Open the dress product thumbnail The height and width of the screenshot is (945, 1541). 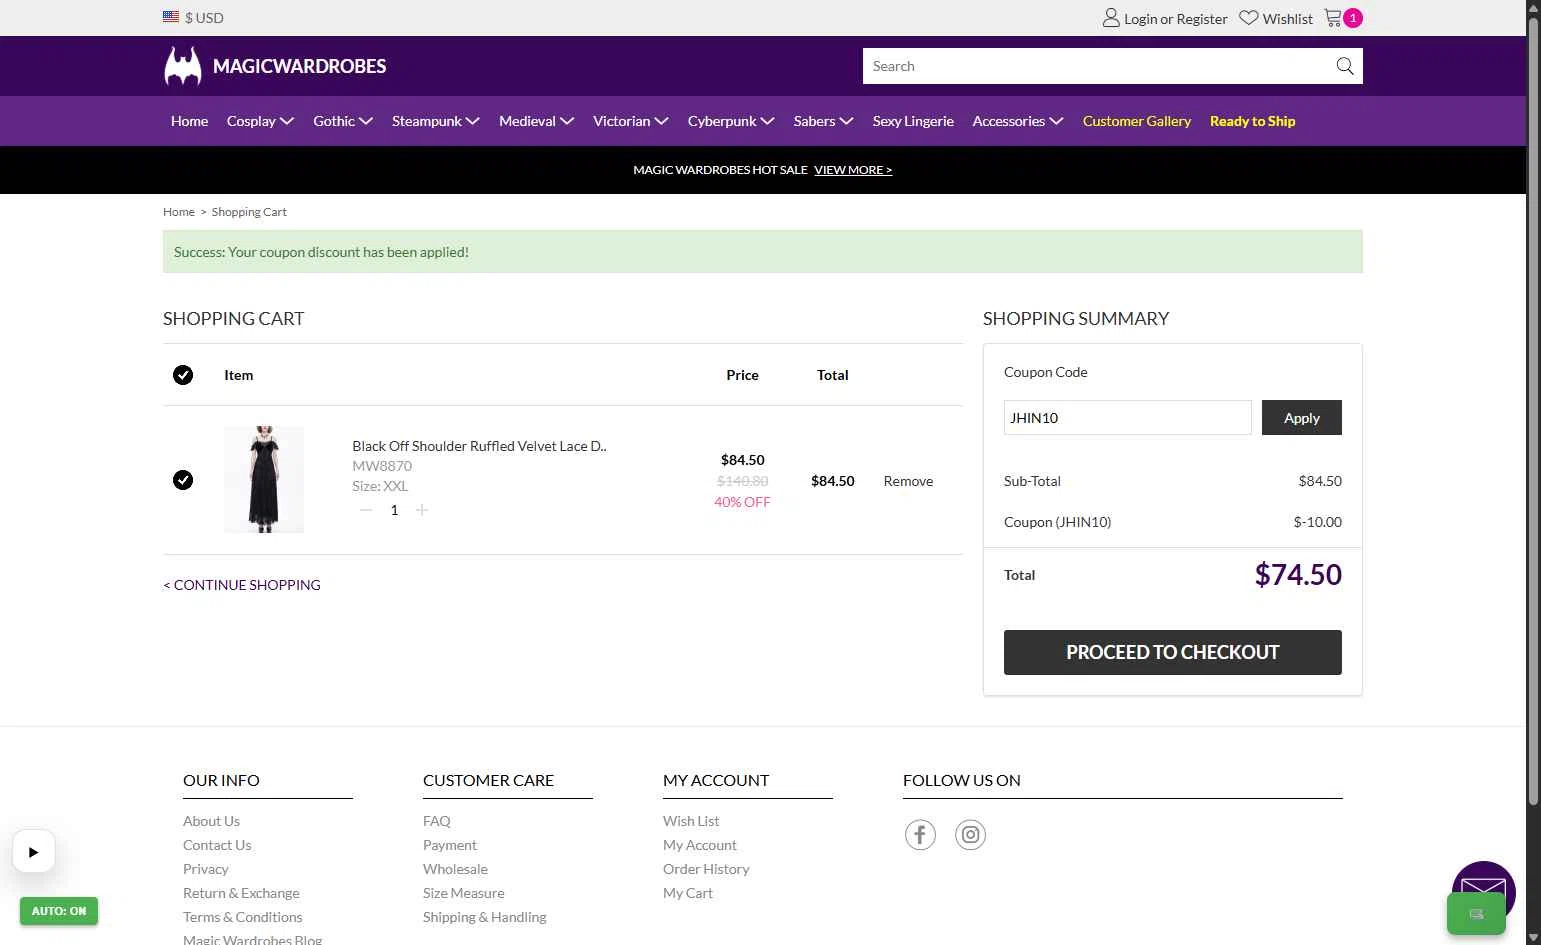(264, 480)
